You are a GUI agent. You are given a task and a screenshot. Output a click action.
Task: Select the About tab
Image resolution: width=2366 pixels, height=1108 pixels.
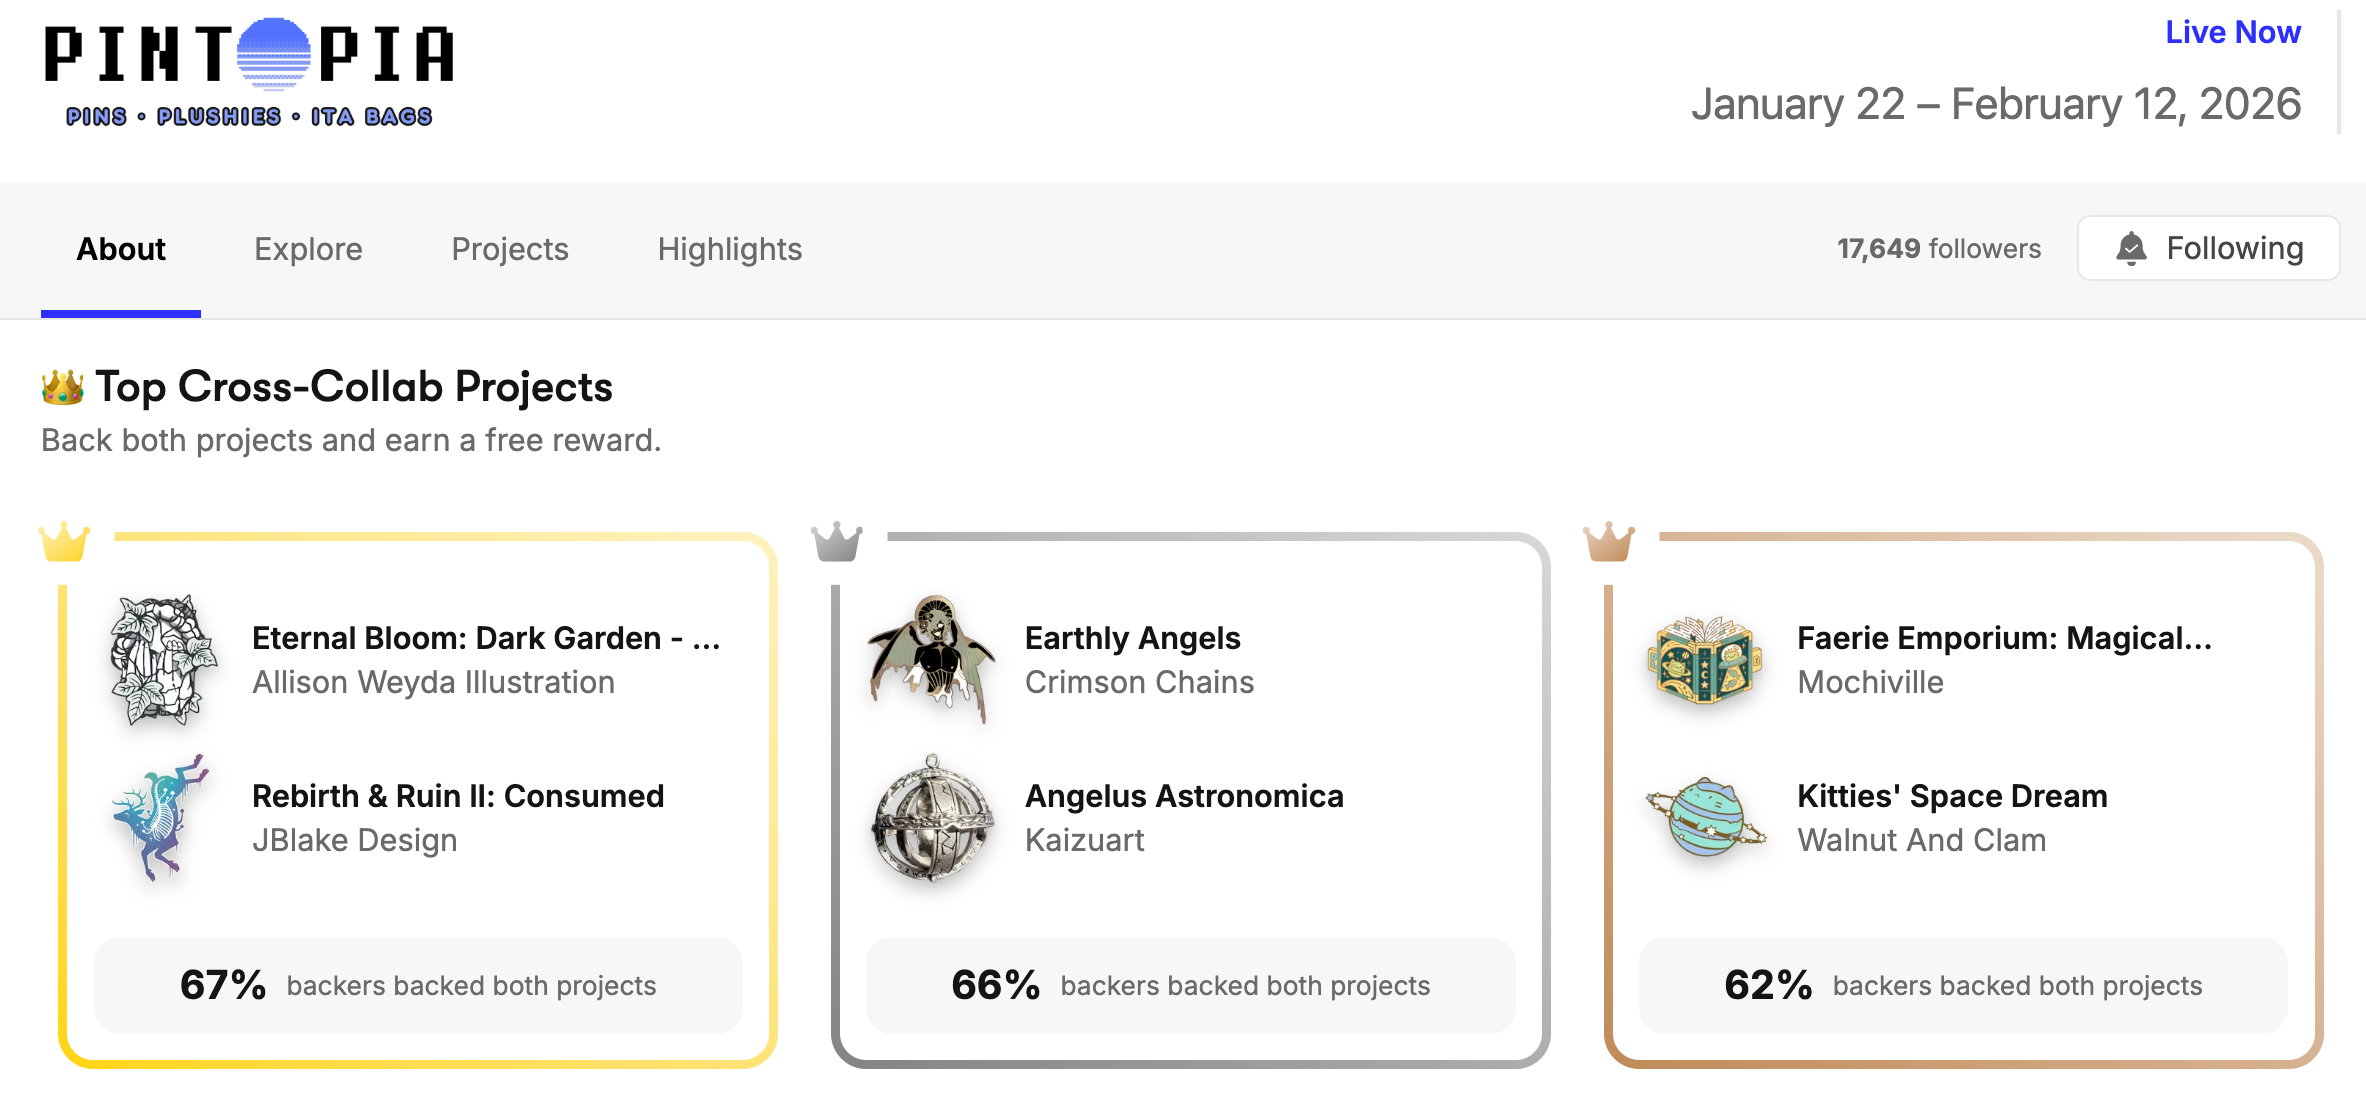(x=121, y=249)
